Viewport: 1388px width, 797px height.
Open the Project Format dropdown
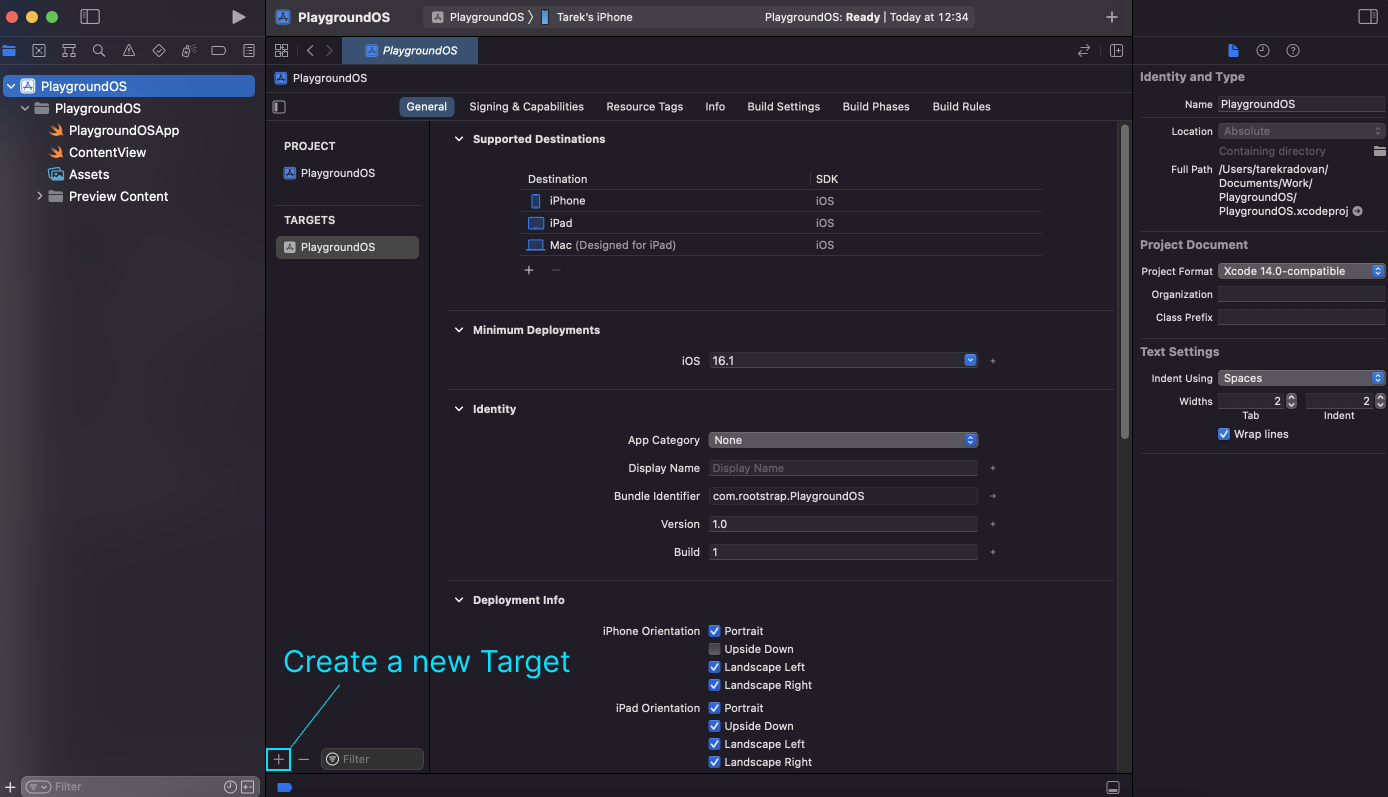[x=1301, y=271]
